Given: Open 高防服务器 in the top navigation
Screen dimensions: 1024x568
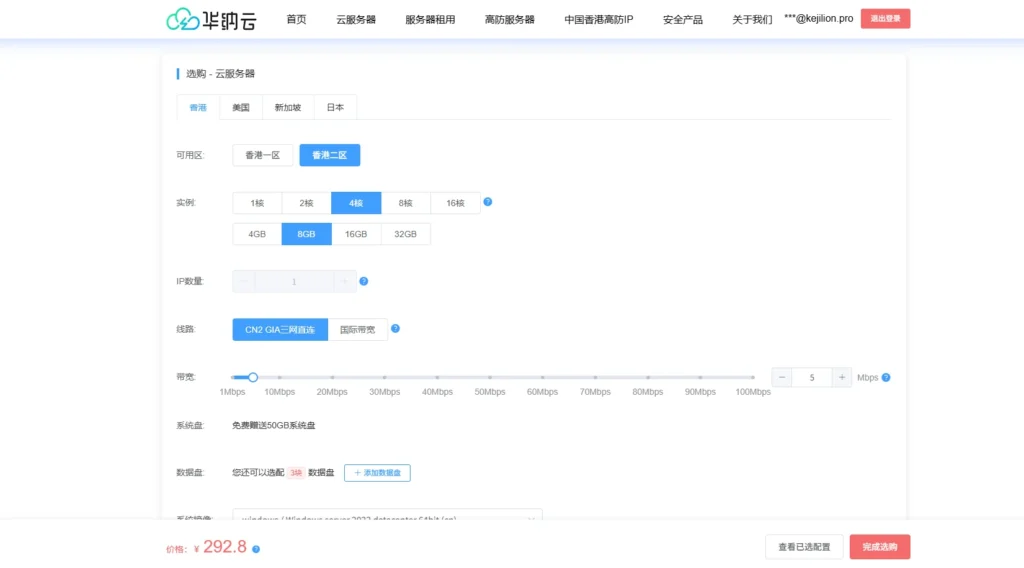Looking at the screenshot, I should coord(509,19).
